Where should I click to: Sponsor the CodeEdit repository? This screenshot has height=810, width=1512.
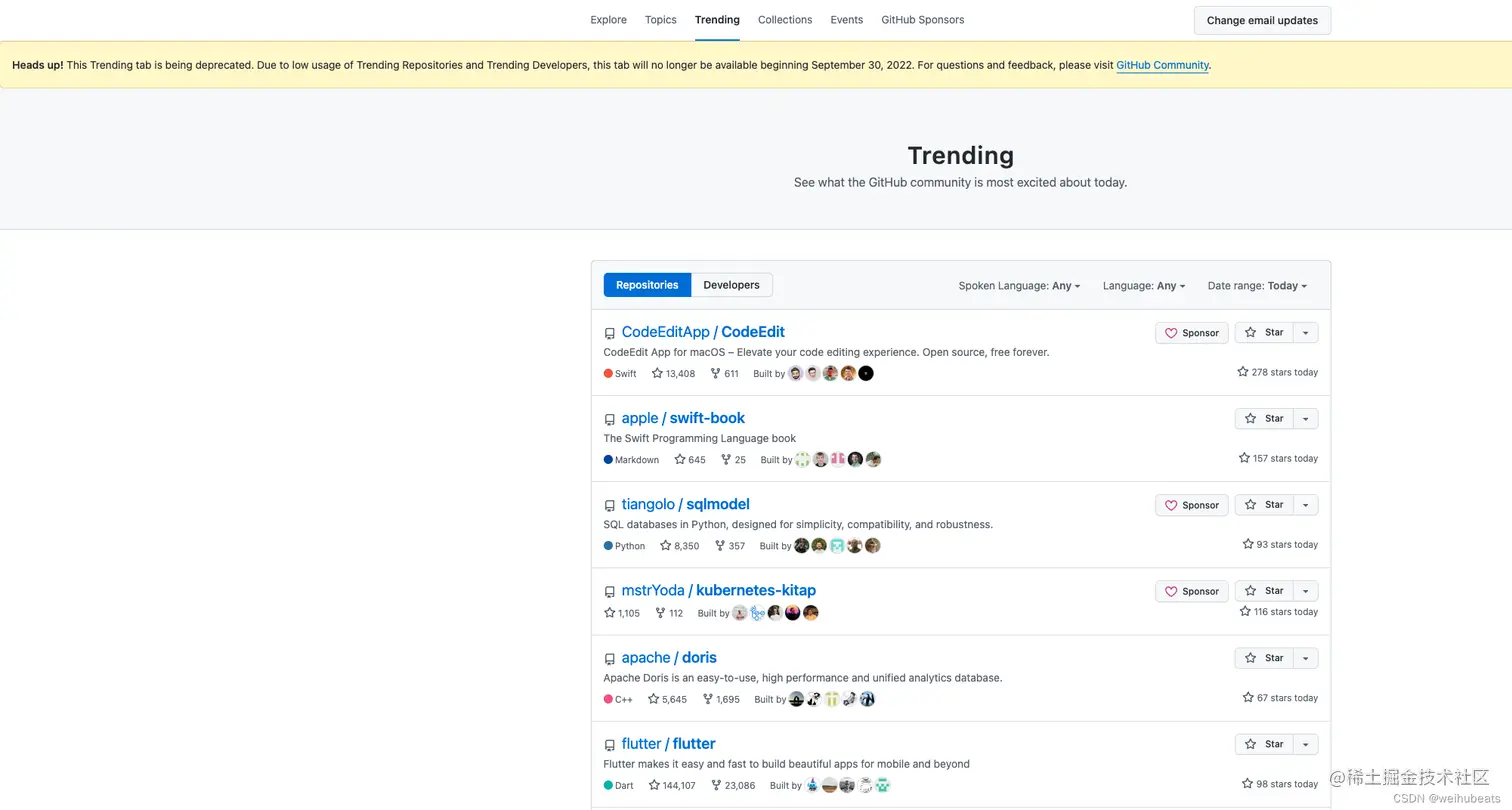click(1192, 333)
